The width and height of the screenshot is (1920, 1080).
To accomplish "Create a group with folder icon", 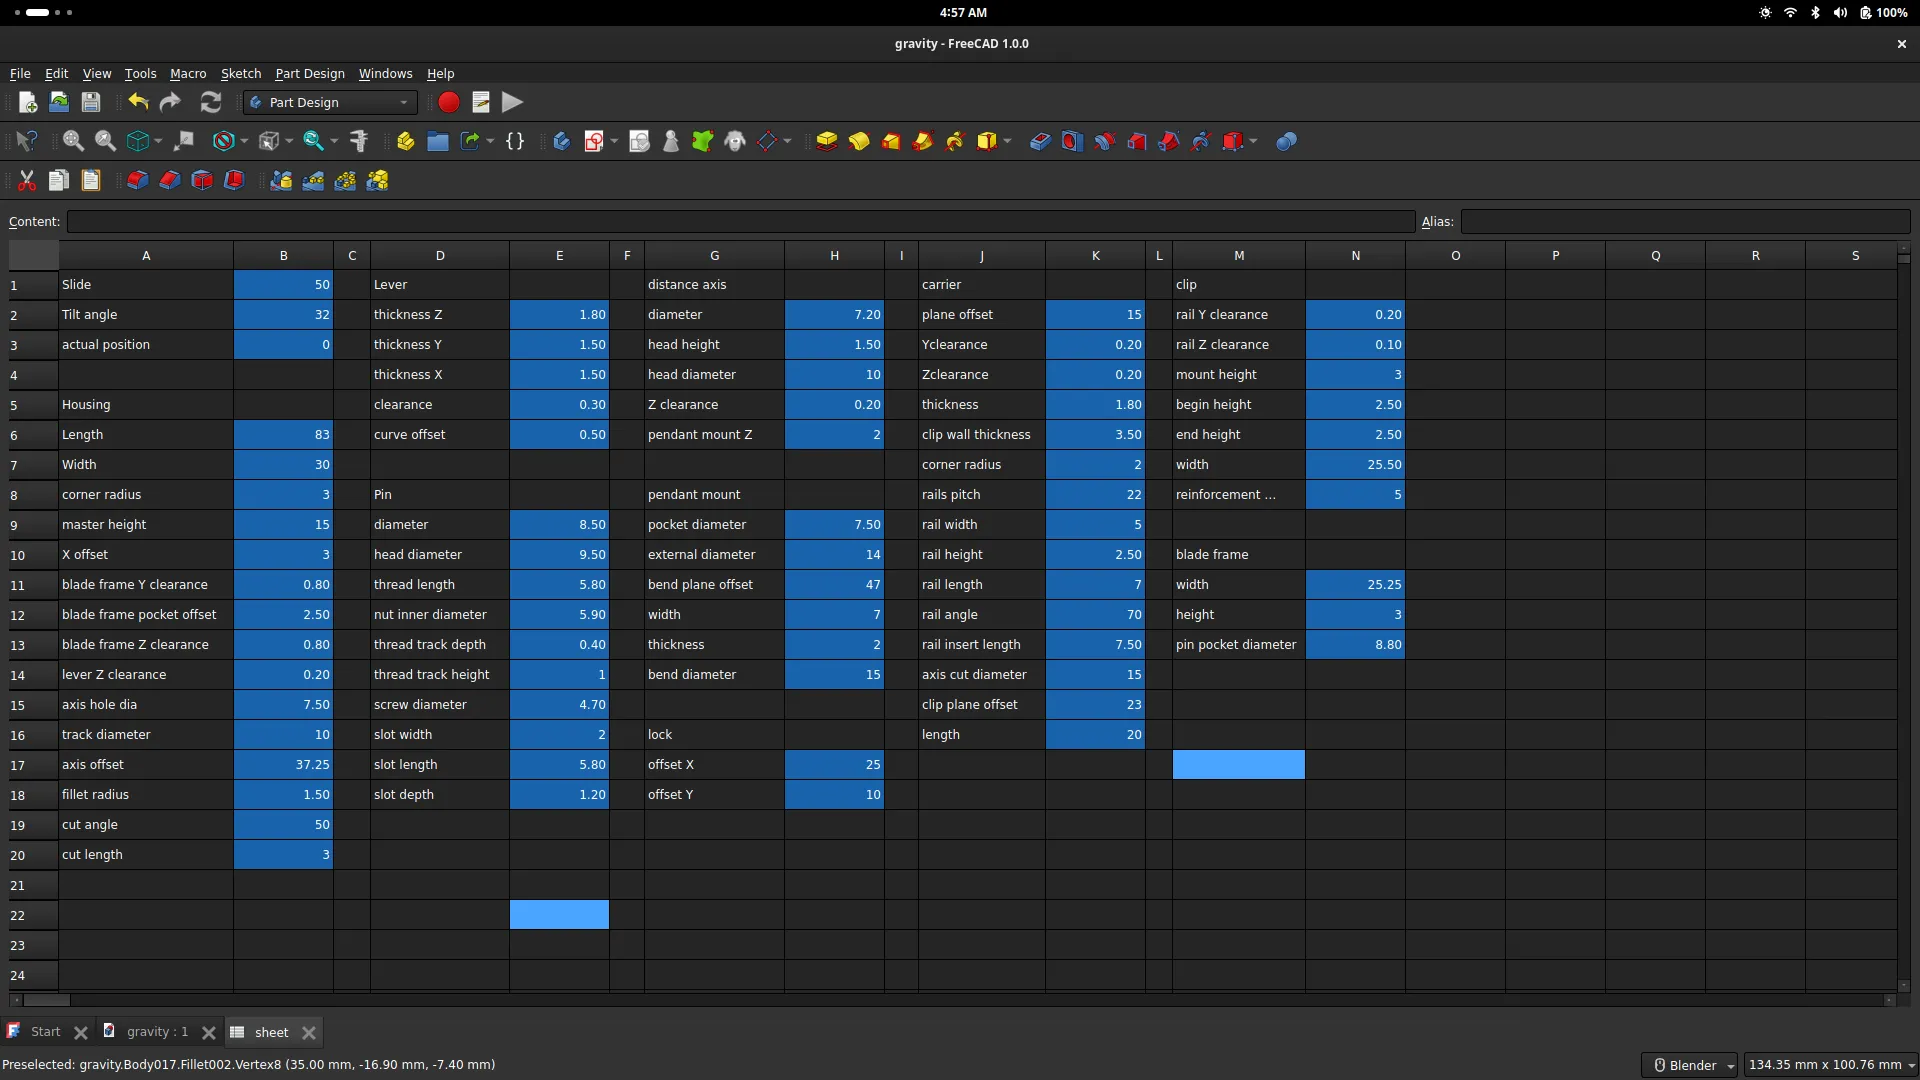I will tap(438, 141).
